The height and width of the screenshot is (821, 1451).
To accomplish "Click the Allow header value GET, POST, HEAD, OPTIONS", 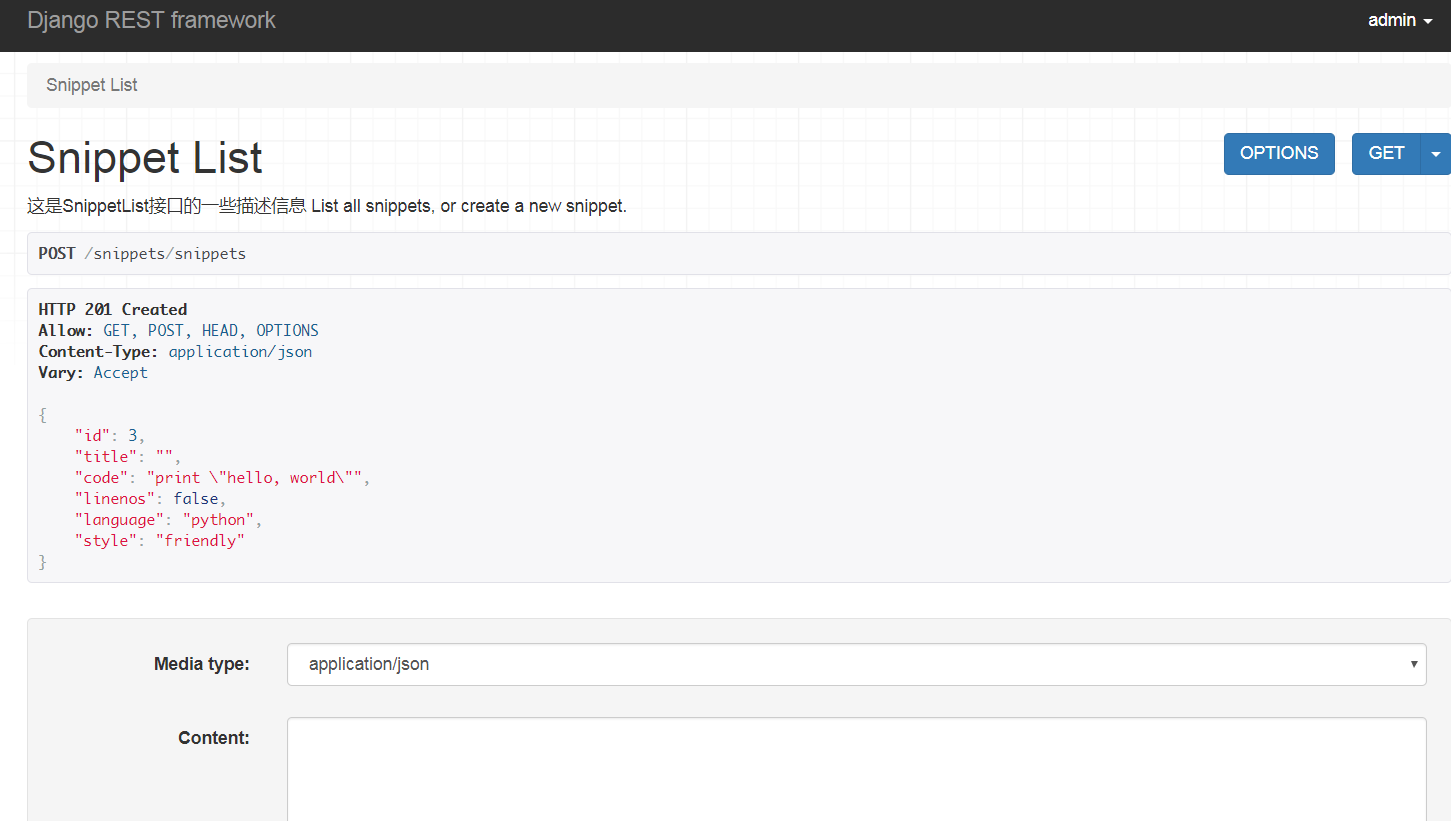I will [211, 330].
